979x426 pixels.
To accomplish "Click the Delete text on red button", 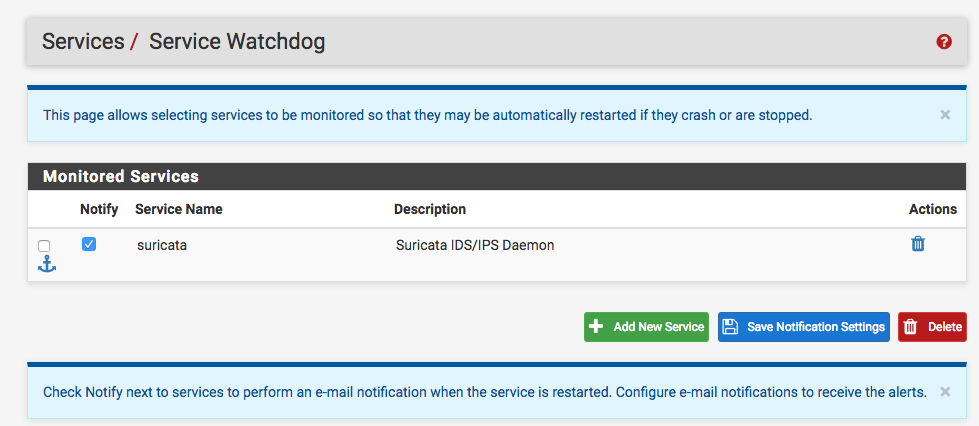I will tap(945, 327).
